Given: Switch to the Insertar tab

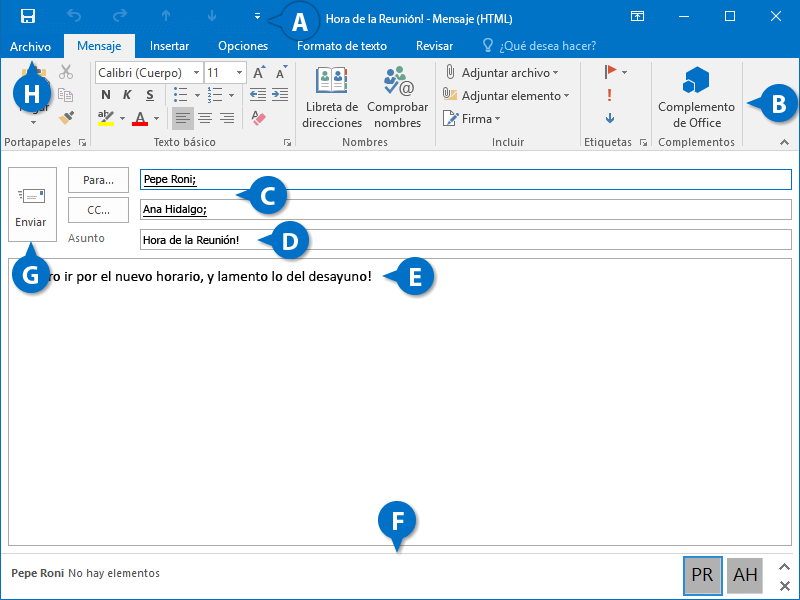Looking at the screenshot, I should pyautogui.click(x=169, y=46).
